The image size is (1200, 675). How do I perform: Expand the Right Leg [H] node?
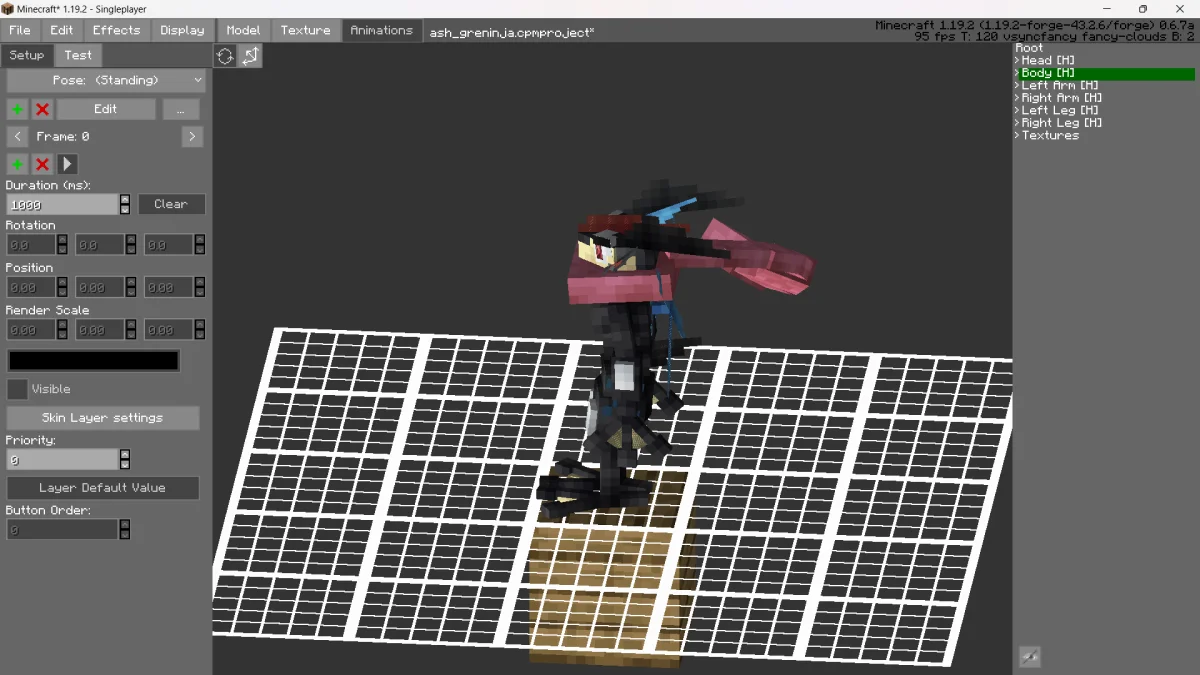point(1017,123)
